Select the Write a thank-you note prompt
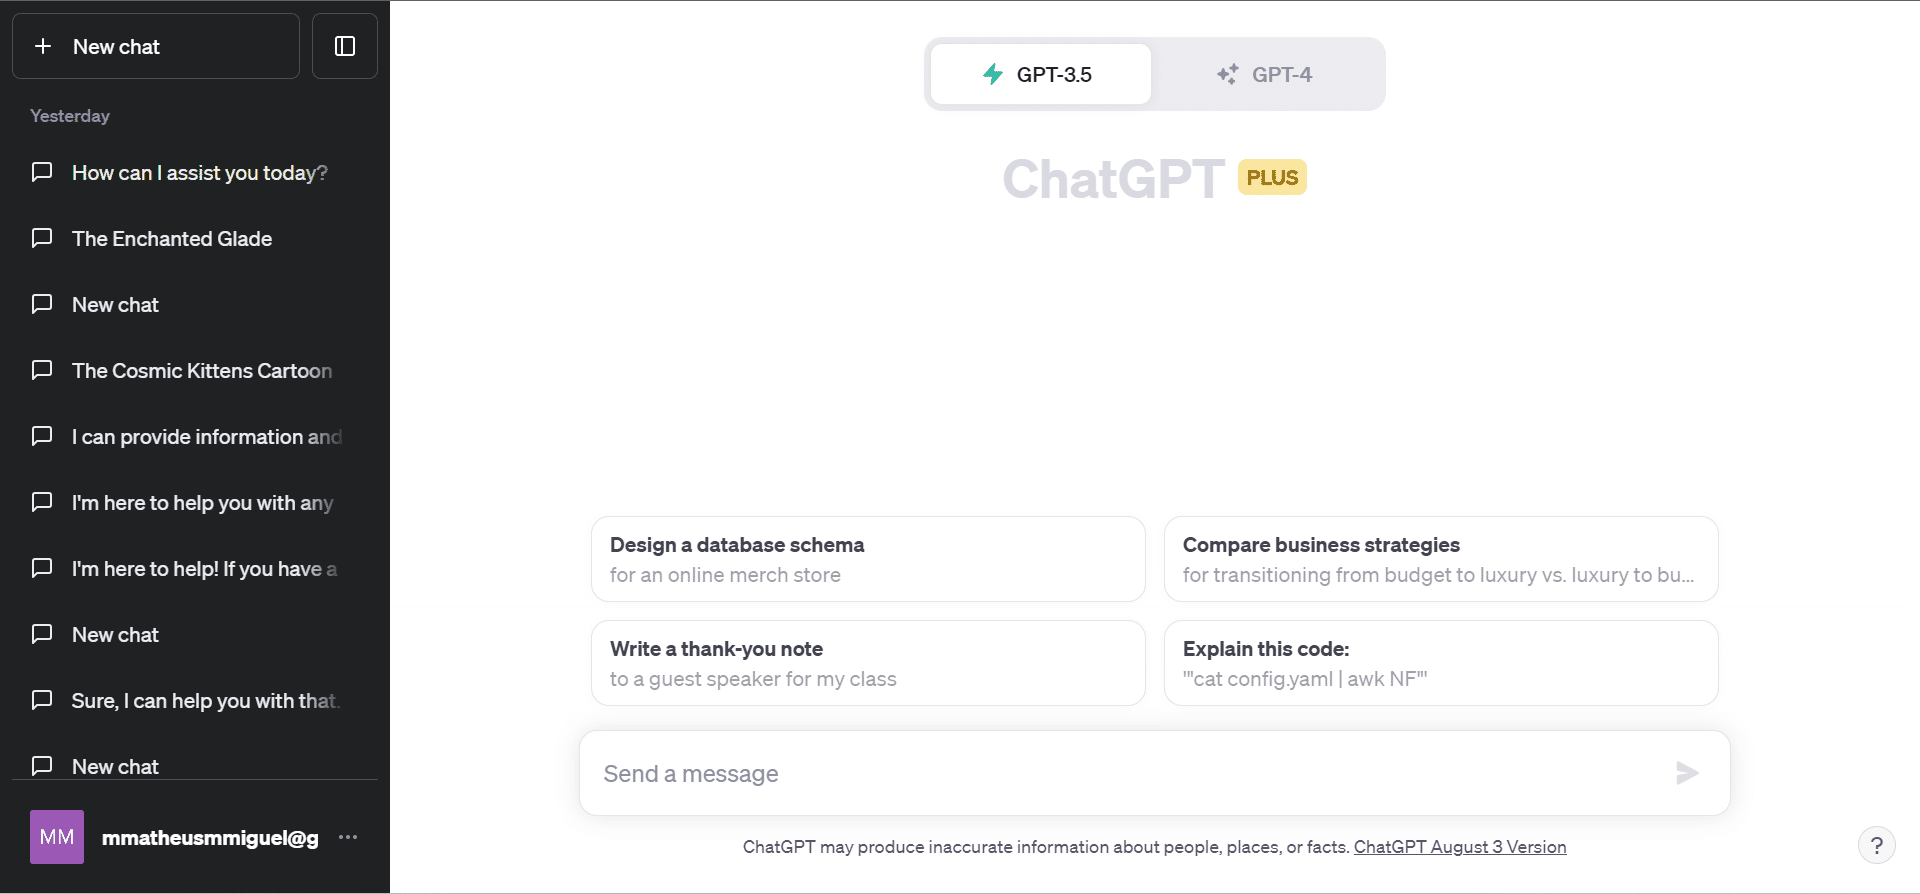The height and width of the screenshot is (894, 1920). (867, 663)
